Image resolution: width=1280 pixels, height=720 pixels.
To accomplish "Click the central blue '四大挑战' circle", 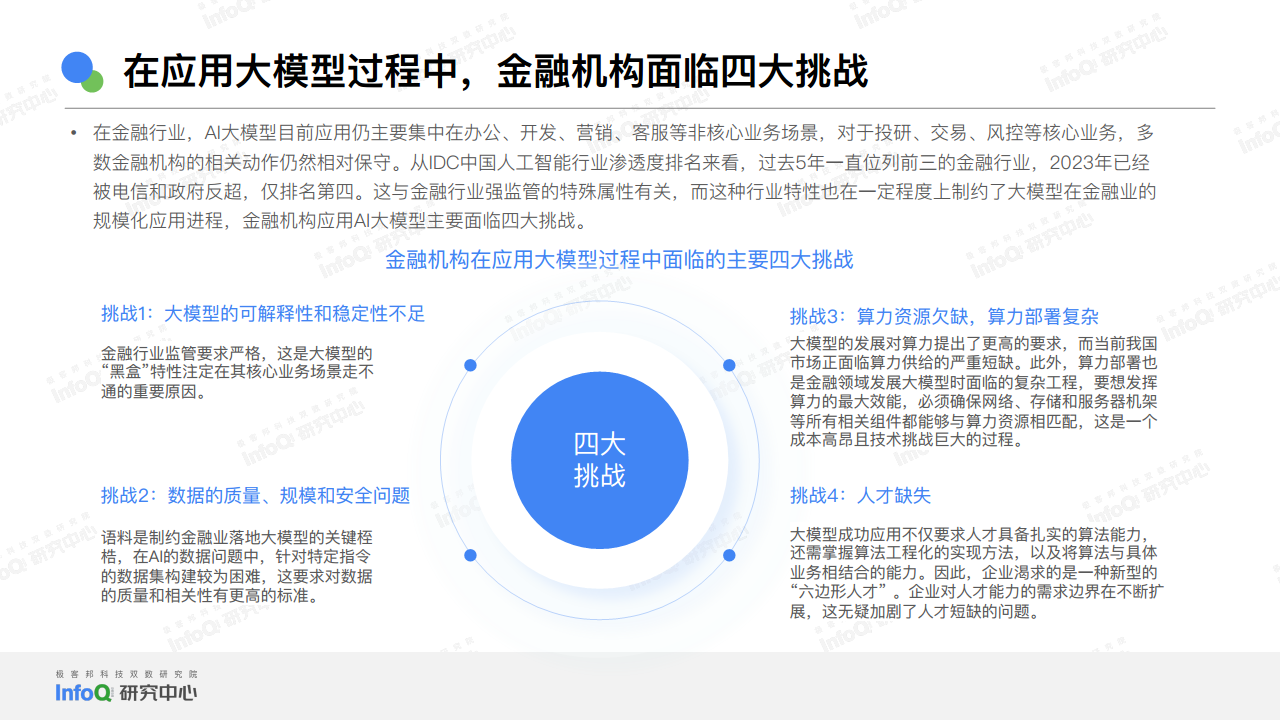I will tap(599, 459).
